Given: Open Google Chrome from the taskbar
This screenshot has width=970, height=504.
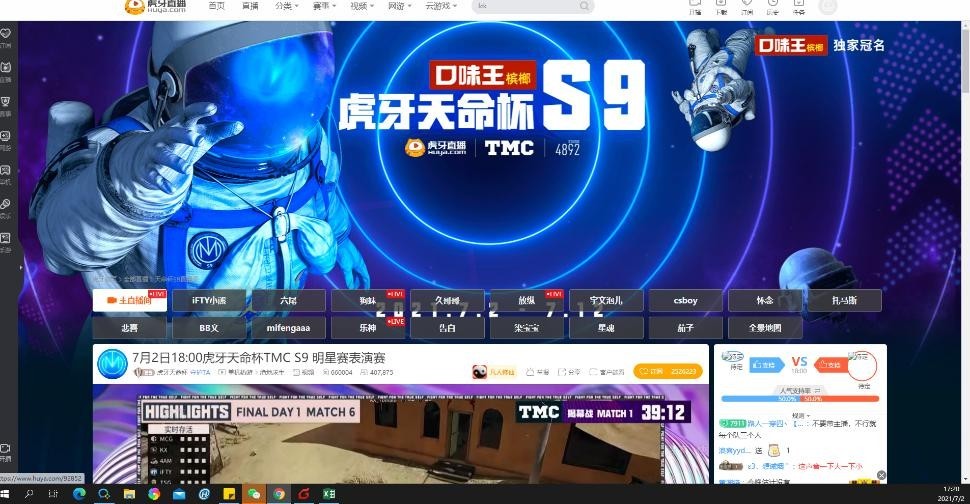Looking at the screenshot, I should (279, 494).
